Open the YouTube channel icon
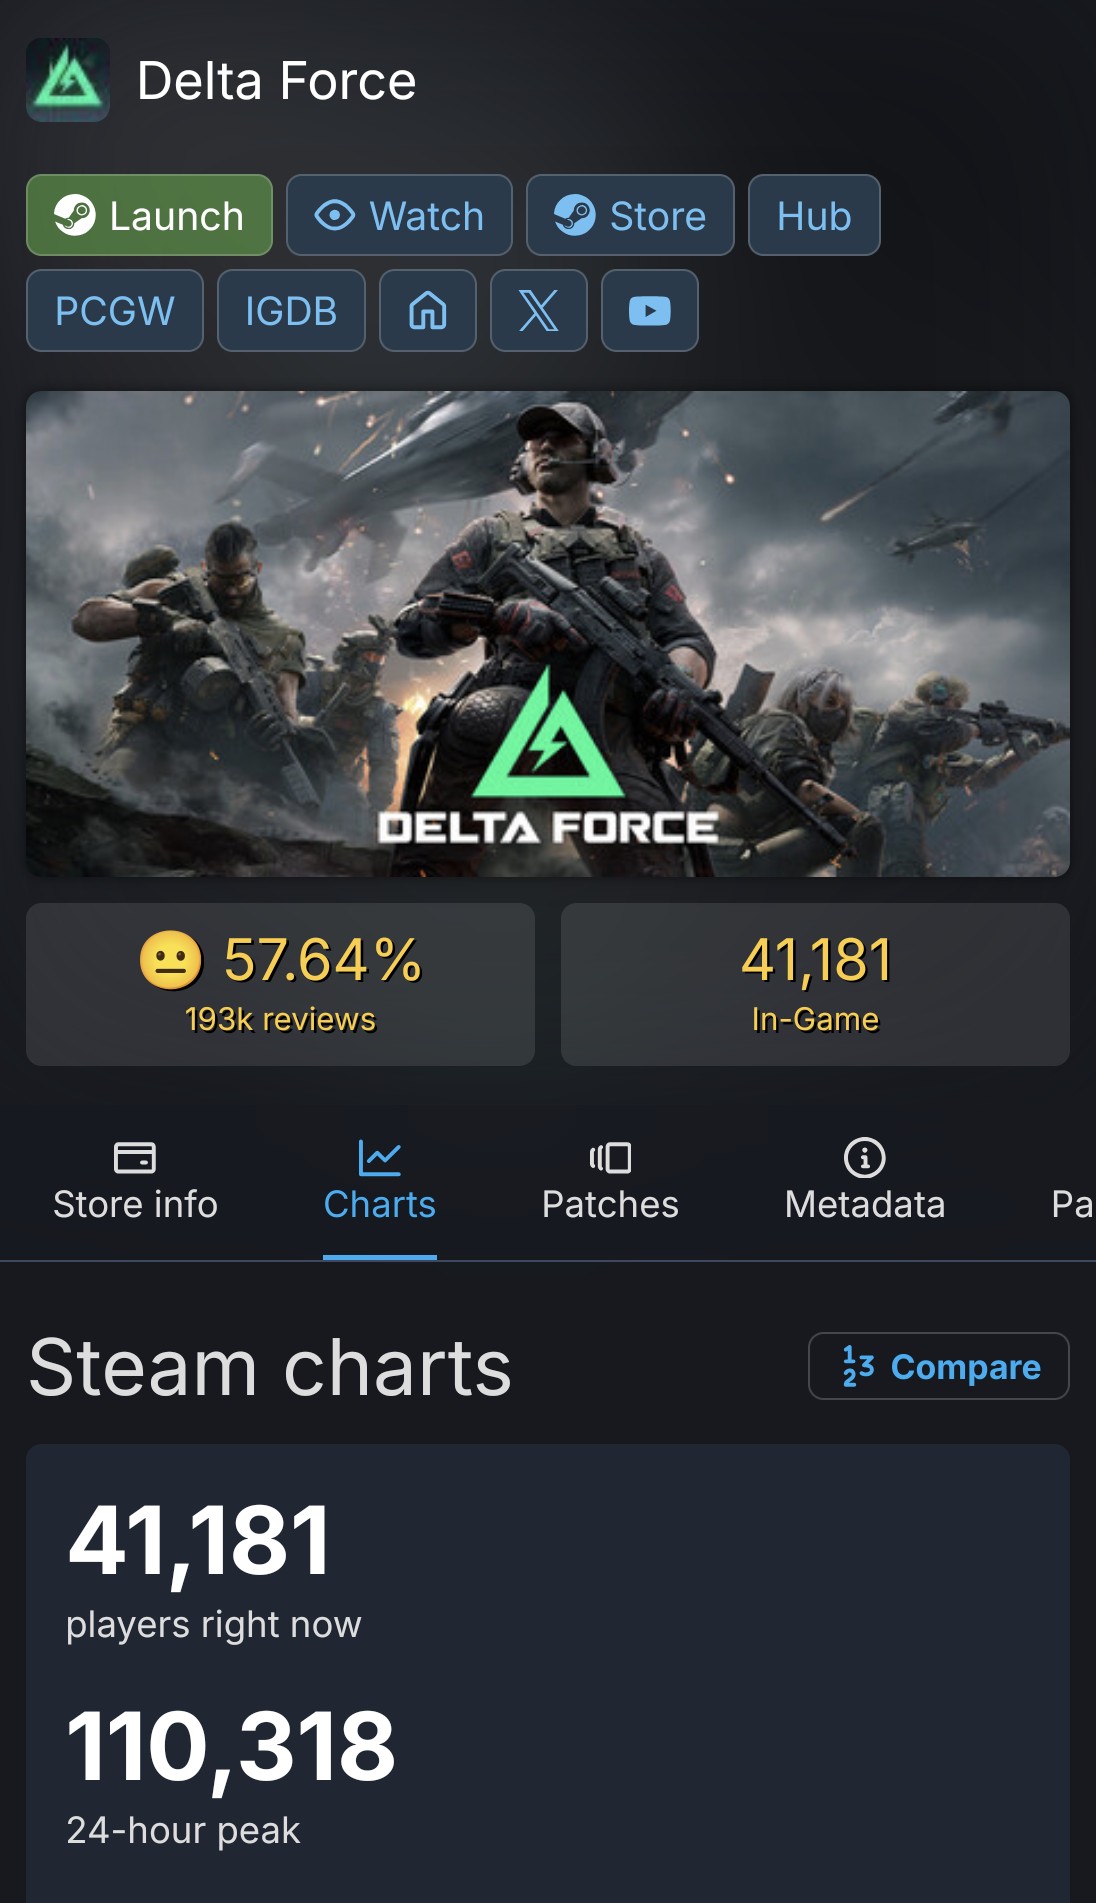Image resolution: width=1096 pixels, height=1903 pixels. (650, 311)
